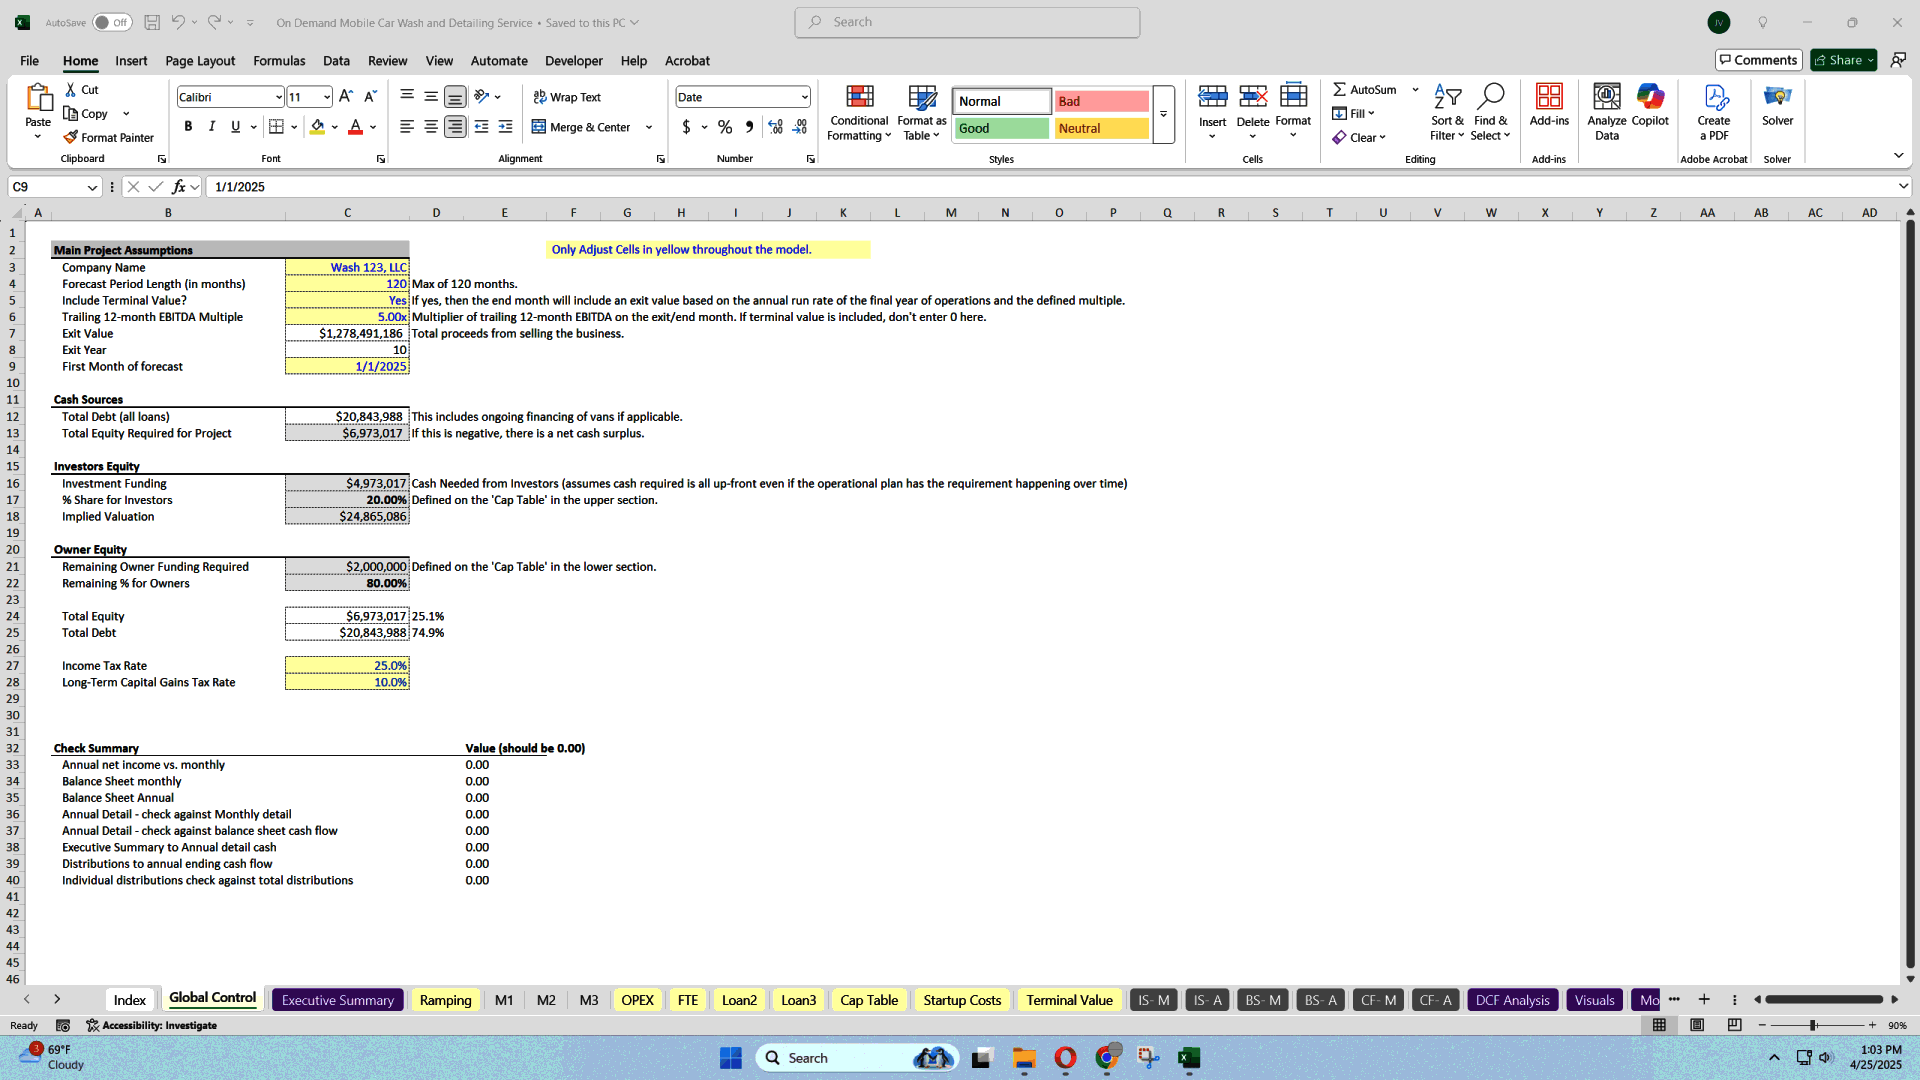This screenshot has height=1080, width=1920.
Task: Click the Save disk icon
Action: 152,22
